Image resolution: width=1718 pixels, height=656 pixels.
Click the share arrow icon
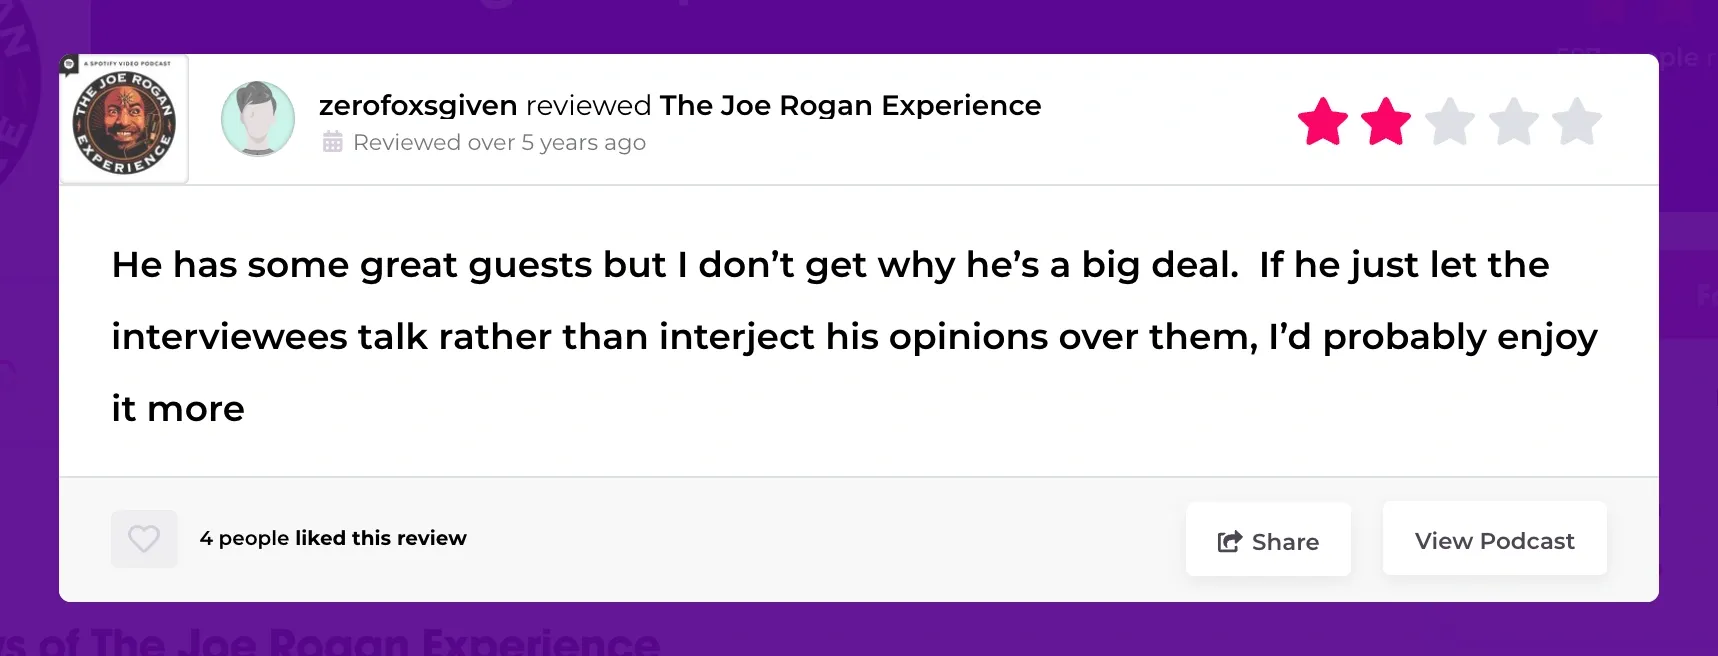(x=1229, y=541)
